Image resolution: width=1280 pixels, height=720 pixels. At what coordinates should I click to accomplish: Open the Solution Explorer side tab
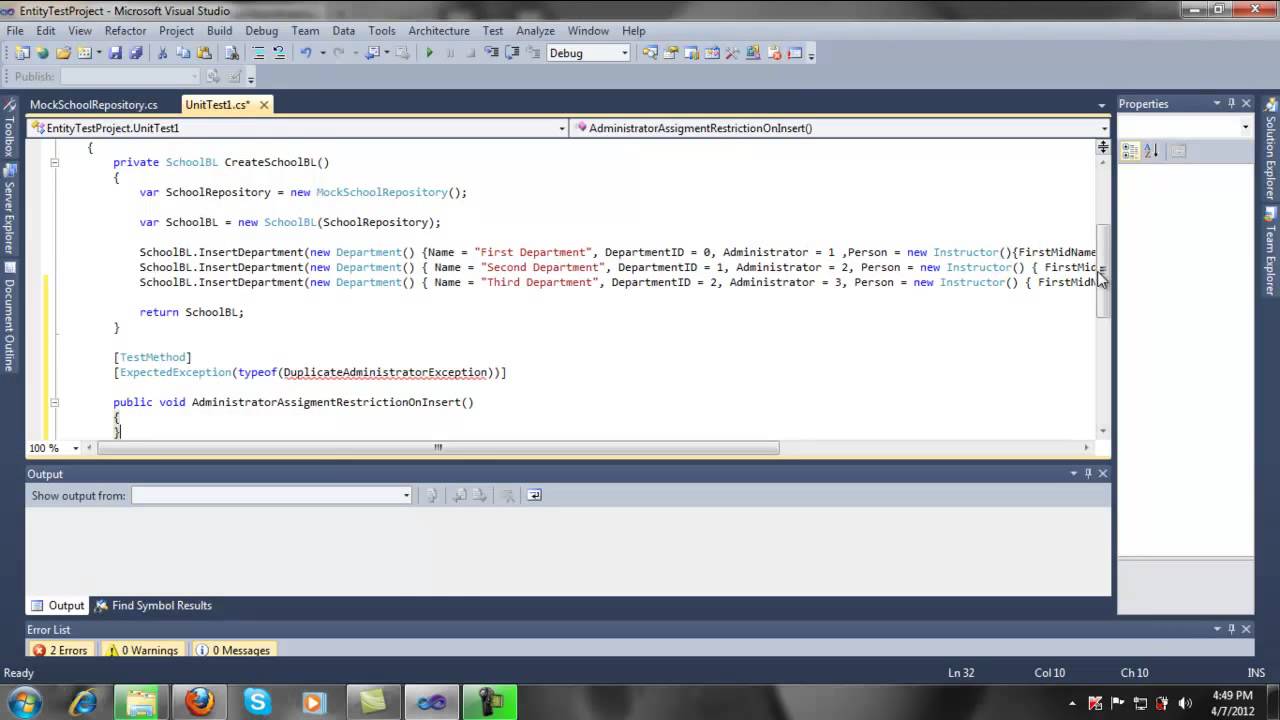tap(1271, 148)
